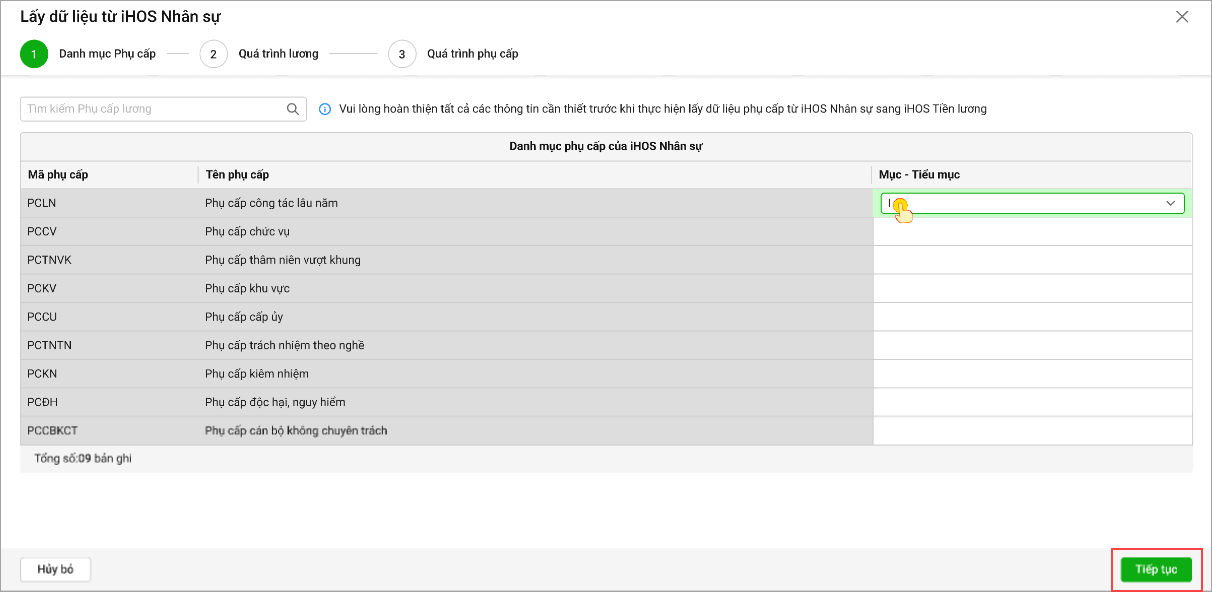Click the PCLN code cell
This screenshot has height=592, width=1212.
coord(109,203)
